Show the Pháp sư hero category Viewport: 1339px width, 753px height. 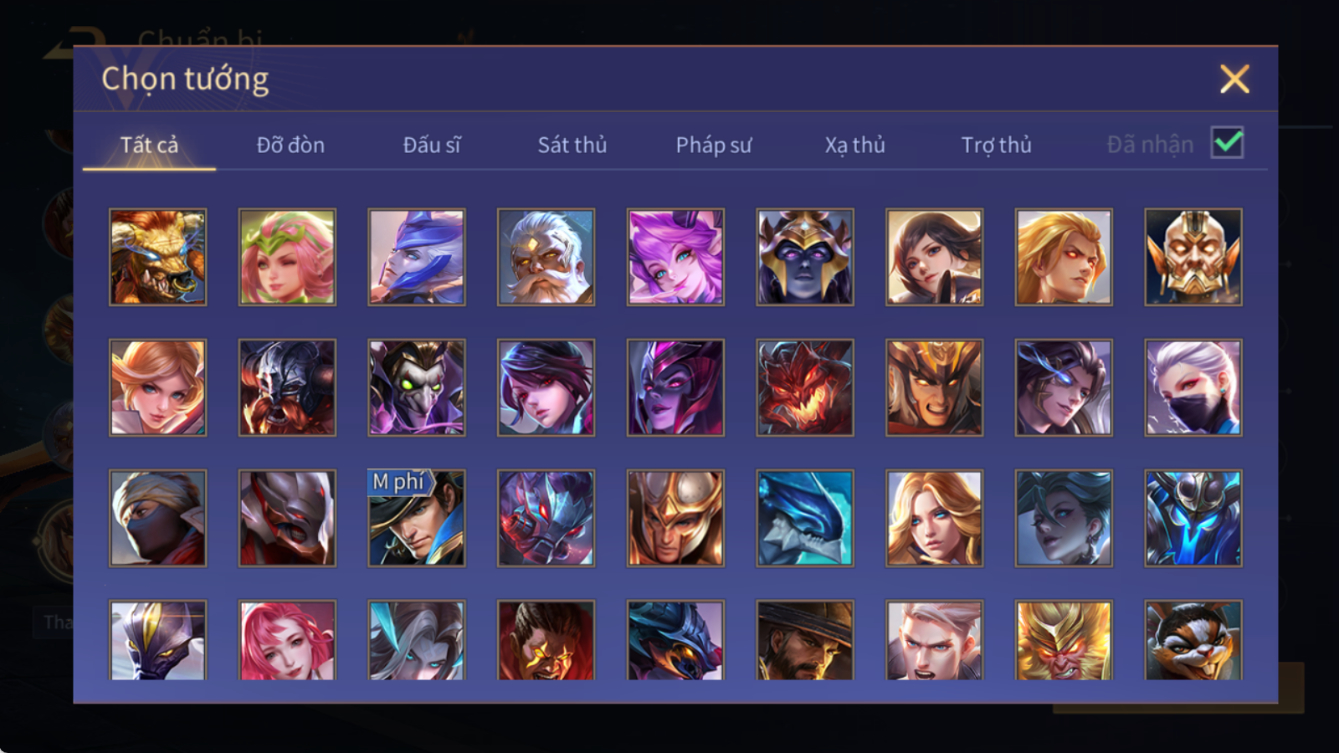coord(713,145)
